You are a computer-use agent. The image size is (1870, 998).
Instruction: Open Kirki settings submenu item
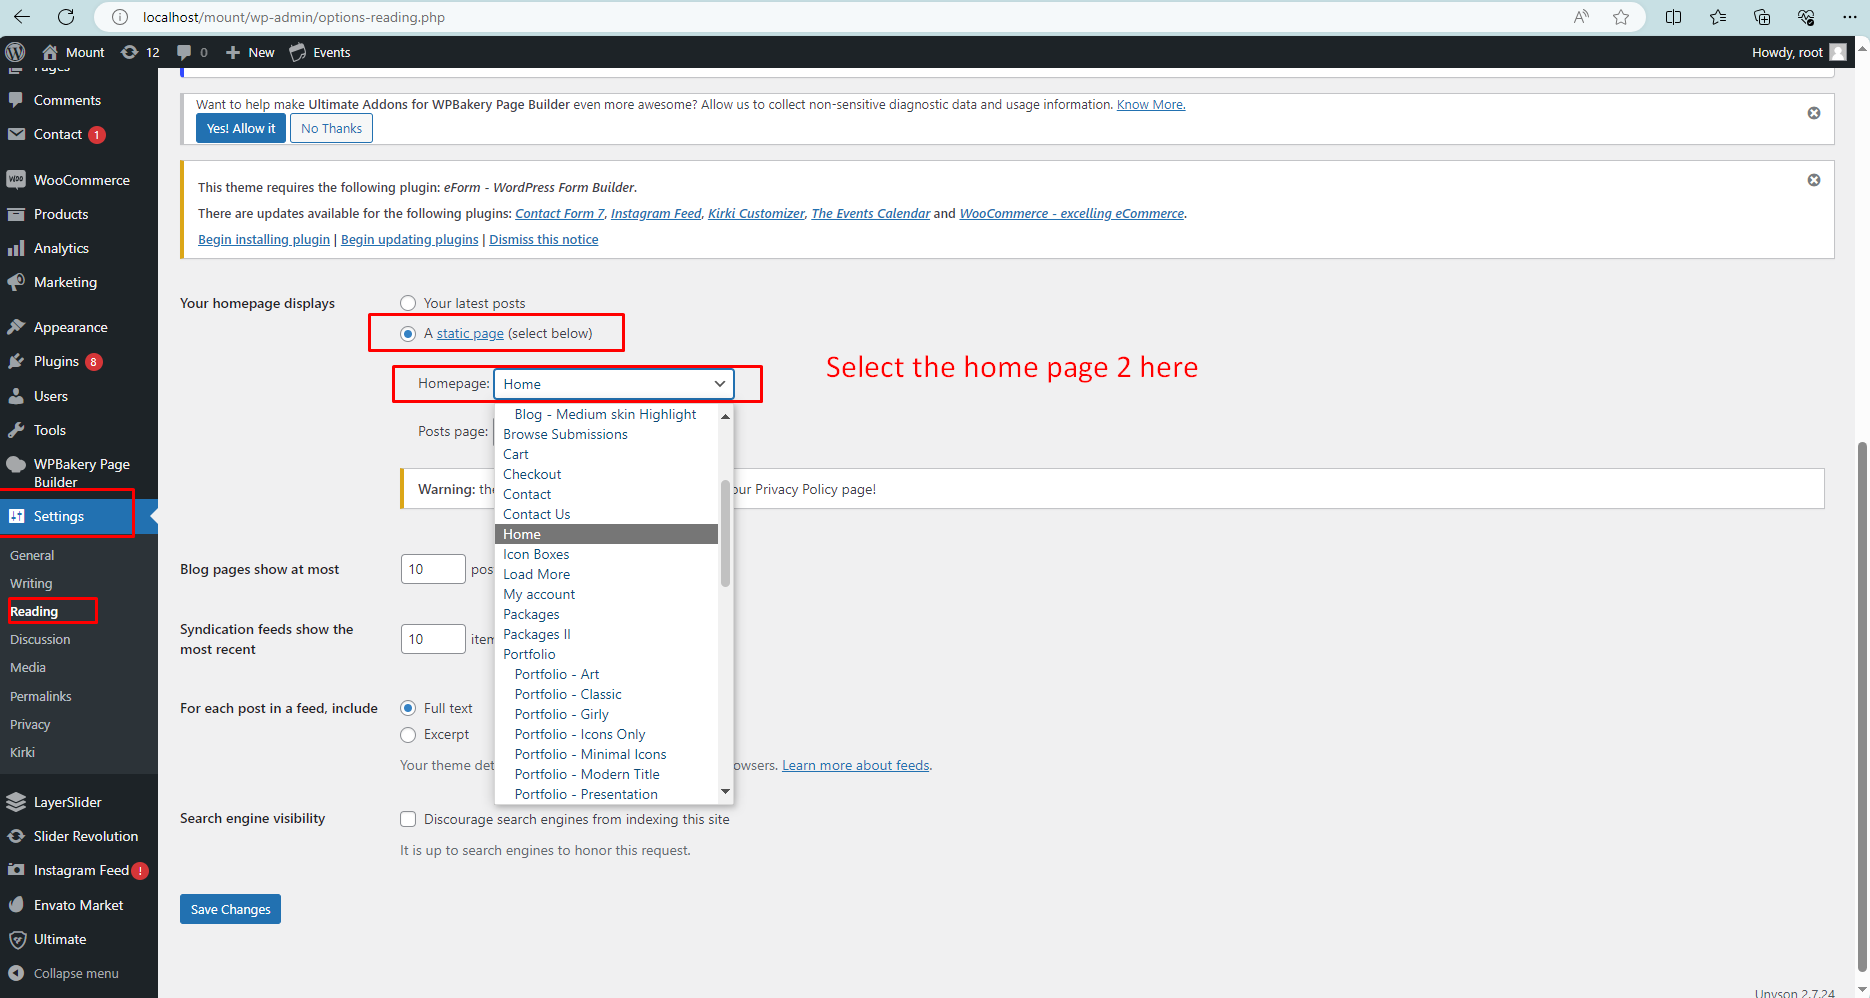point(22,752)
